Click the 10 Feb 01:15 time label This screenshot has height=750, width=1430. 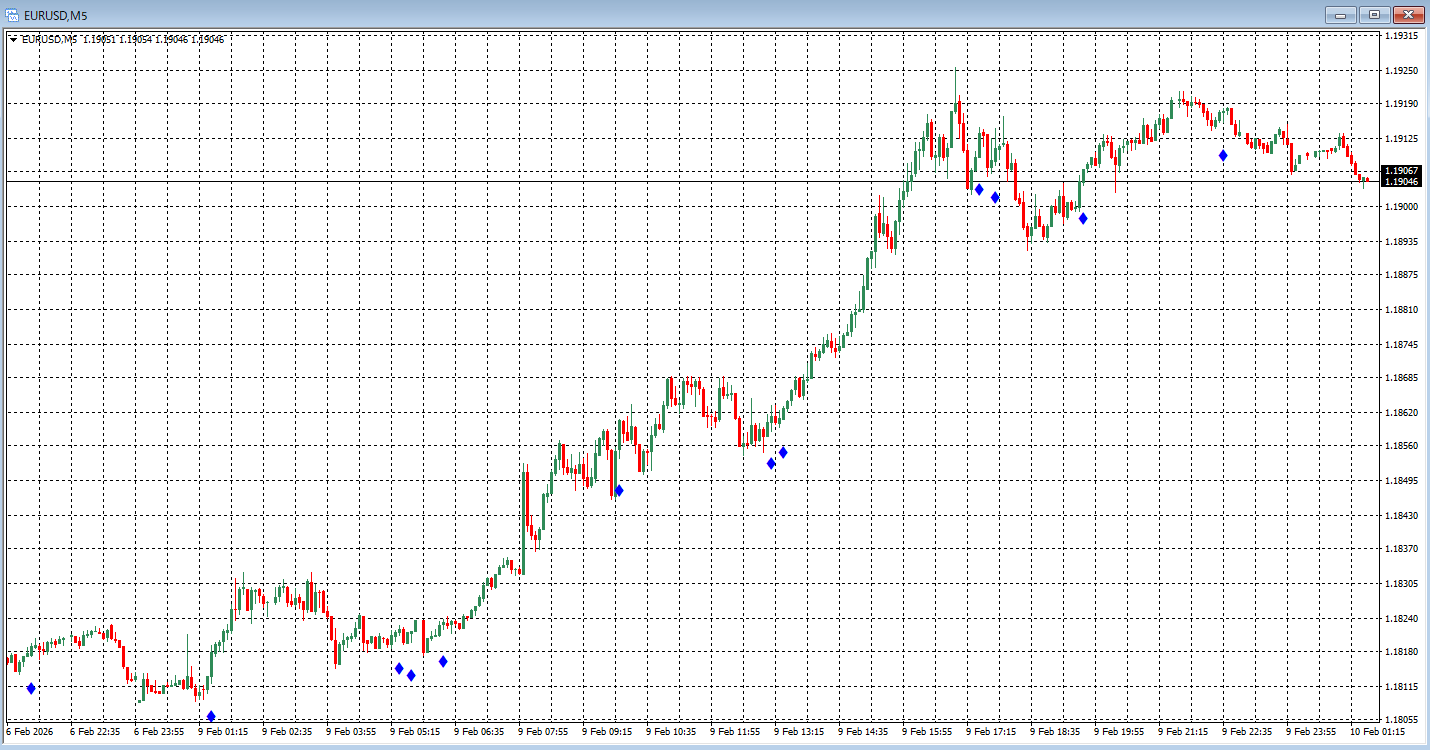tap(1377, 732)
